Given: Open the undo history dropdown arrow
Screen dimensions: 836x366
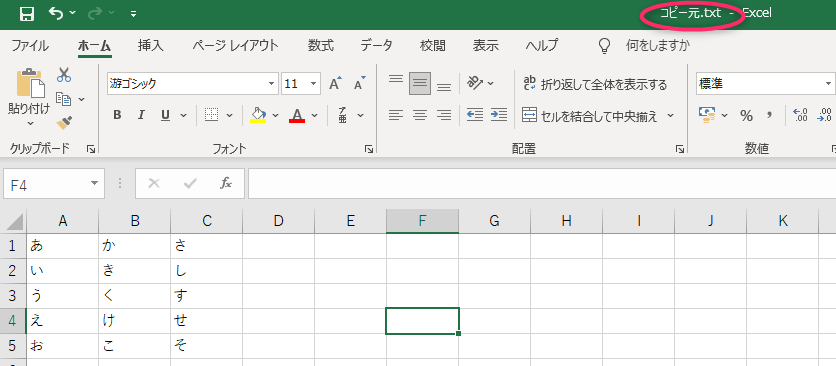Looking at the screenshot, I should pos(73,13).
